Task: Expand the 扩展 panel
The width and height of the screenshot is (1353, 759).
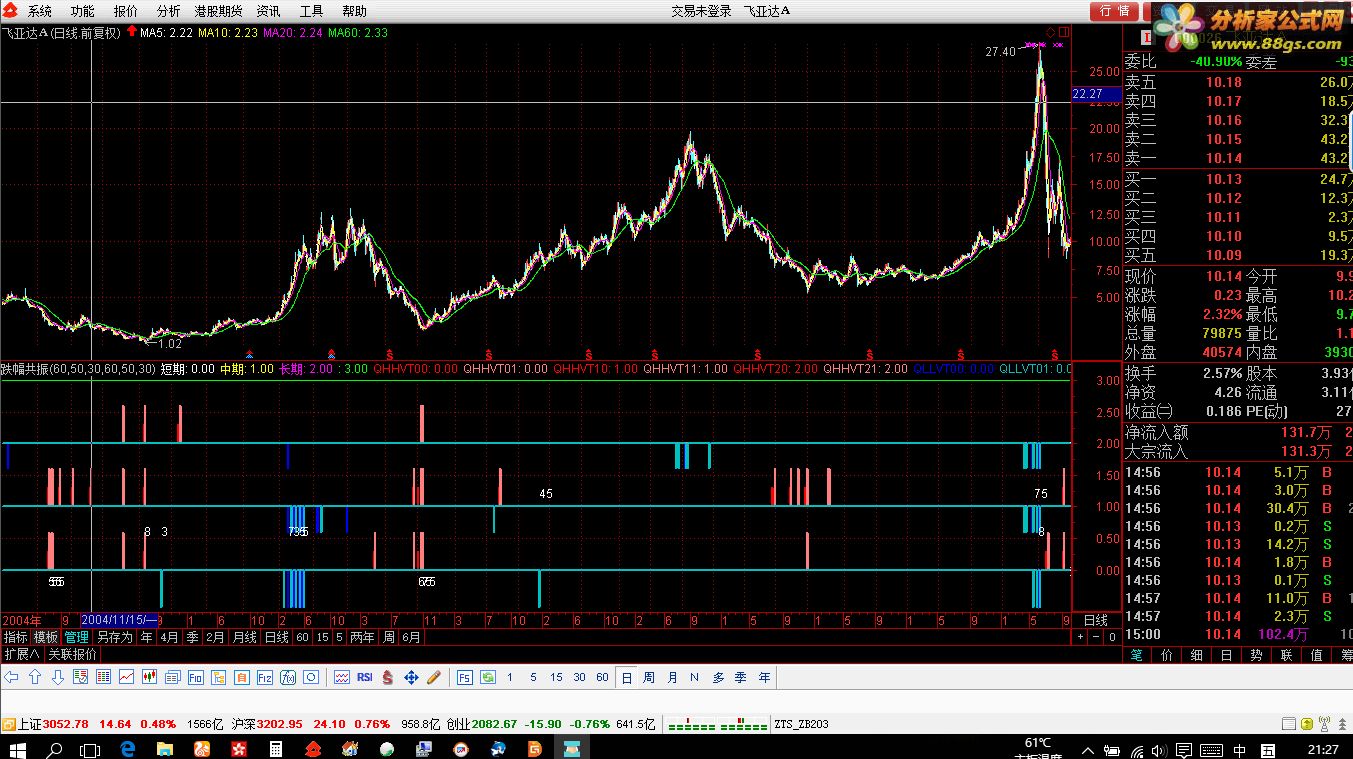Action: click(x=22, y=654)
